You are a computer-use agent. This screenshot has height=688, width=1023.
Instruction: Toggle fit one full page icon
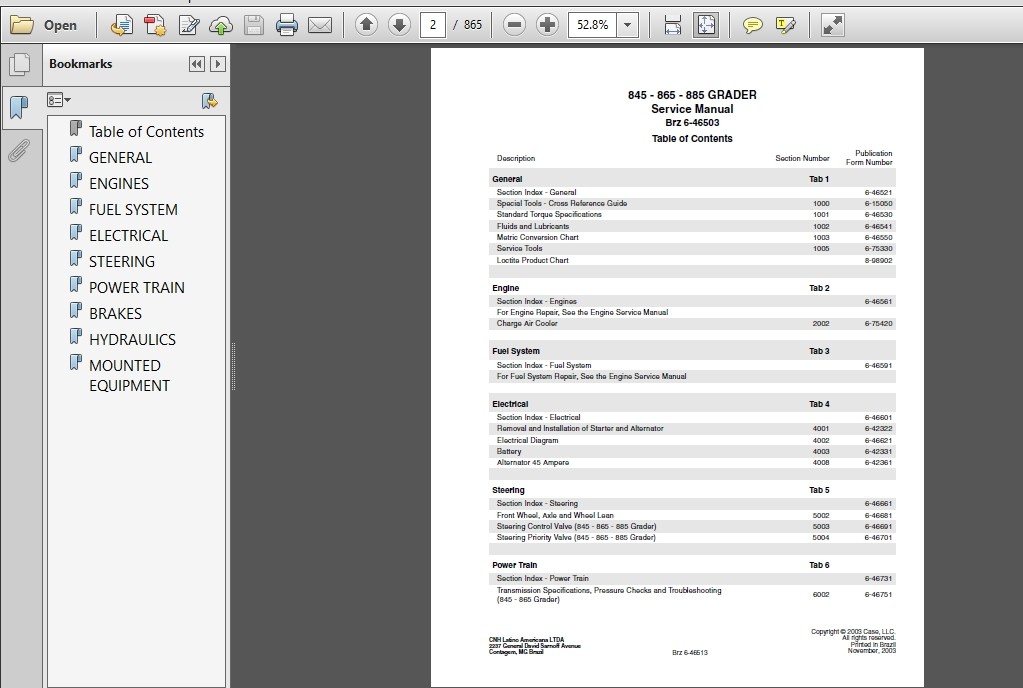click(706, 25)
